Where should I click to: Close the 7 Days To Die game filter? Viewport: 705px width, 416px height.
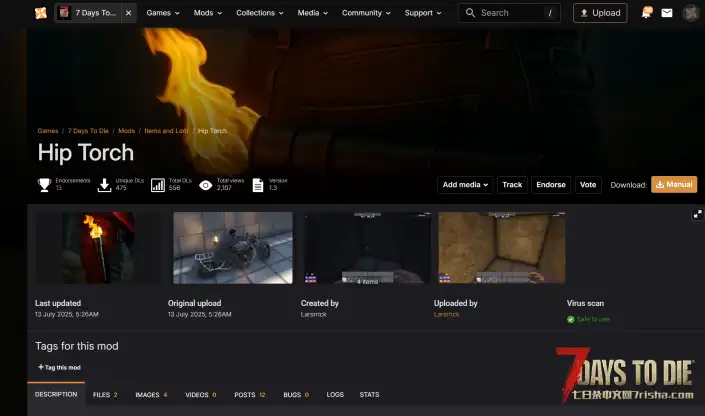129,13
